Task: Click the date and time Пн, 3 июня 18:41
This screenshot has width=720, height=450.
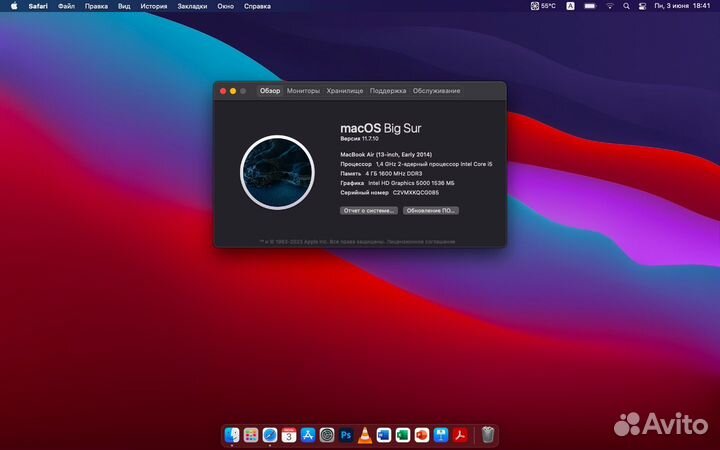Action: [682, 6]
